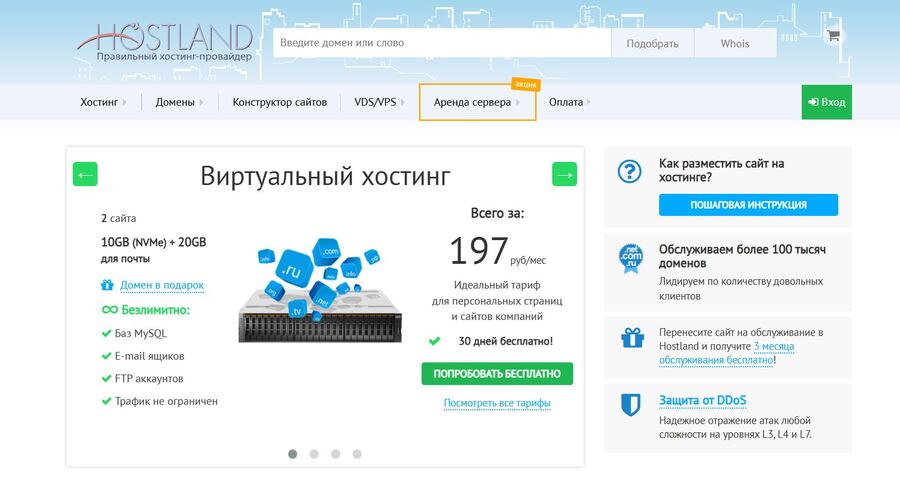Viewport: 900px width, 483px height.
Task: Click the DDoS shield icon
Action: coord(631,404)
